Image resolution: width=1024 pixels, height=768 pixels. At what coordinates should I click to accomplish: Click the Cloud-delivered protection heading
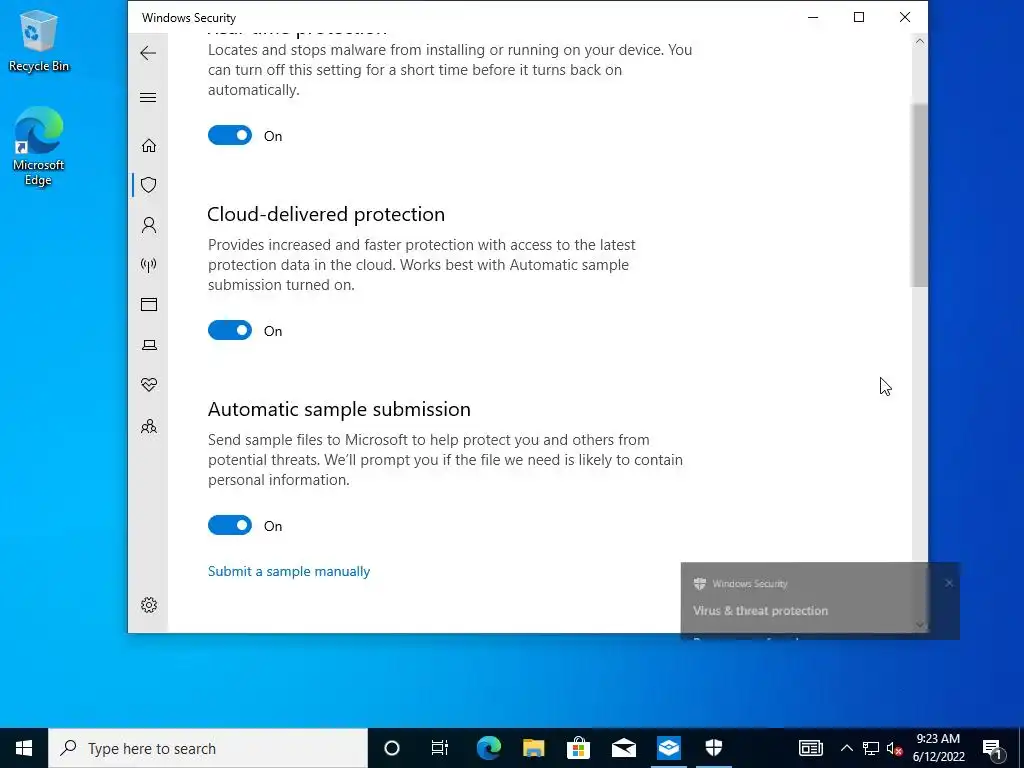click(326, 214)
